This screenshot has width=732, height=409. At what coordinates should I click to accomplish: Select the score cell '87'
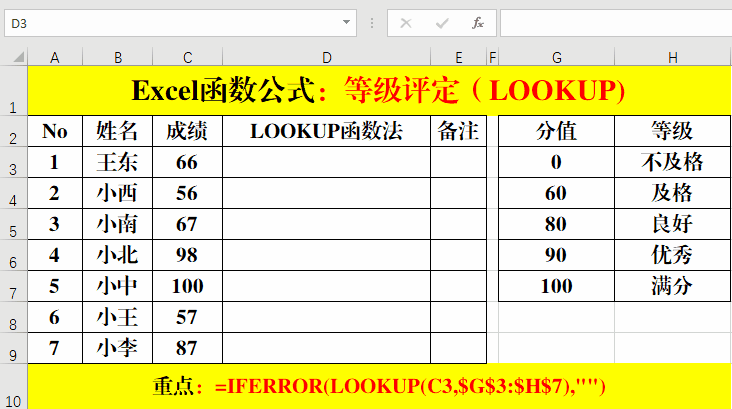click(x=188, y=348)
